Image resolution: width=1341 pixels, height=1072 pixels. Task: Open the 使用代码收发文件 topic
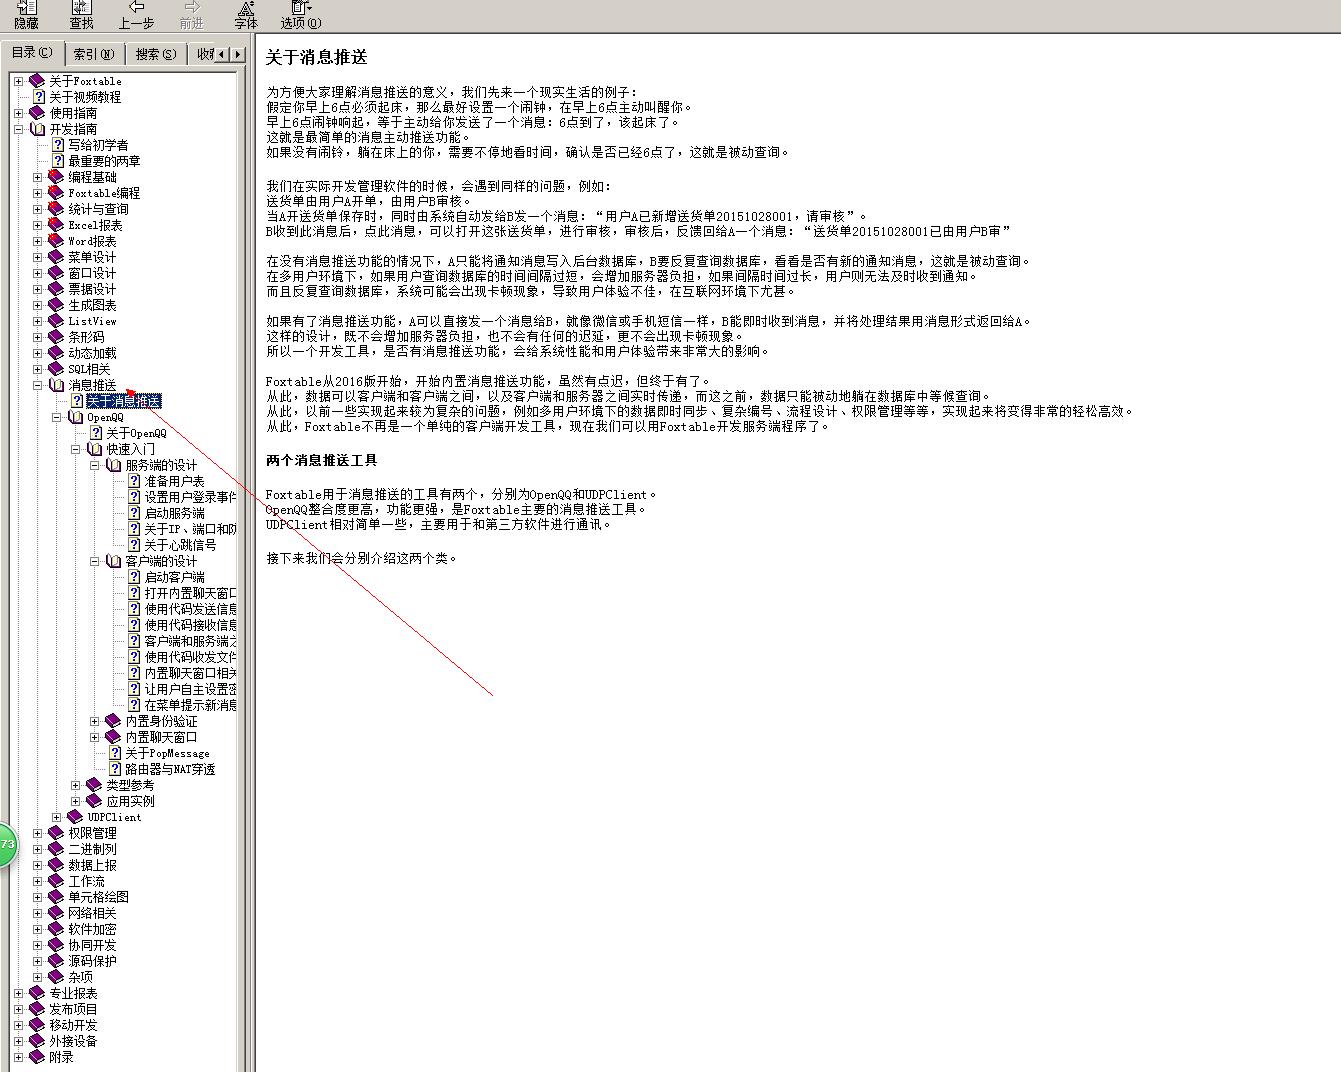190,657
